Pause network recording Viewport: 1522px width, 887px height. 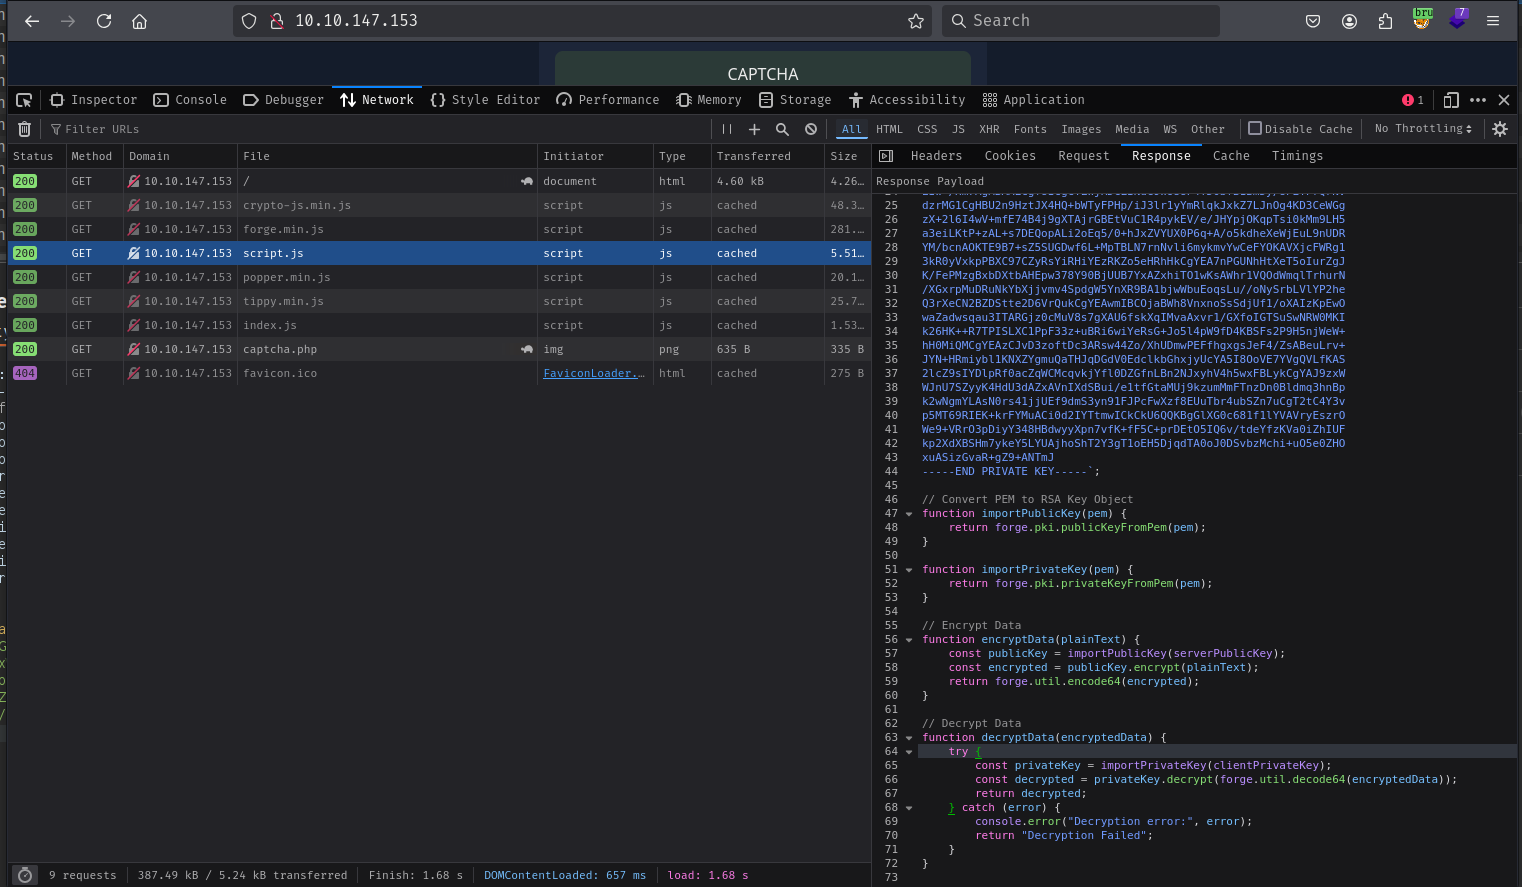(727, 129)
